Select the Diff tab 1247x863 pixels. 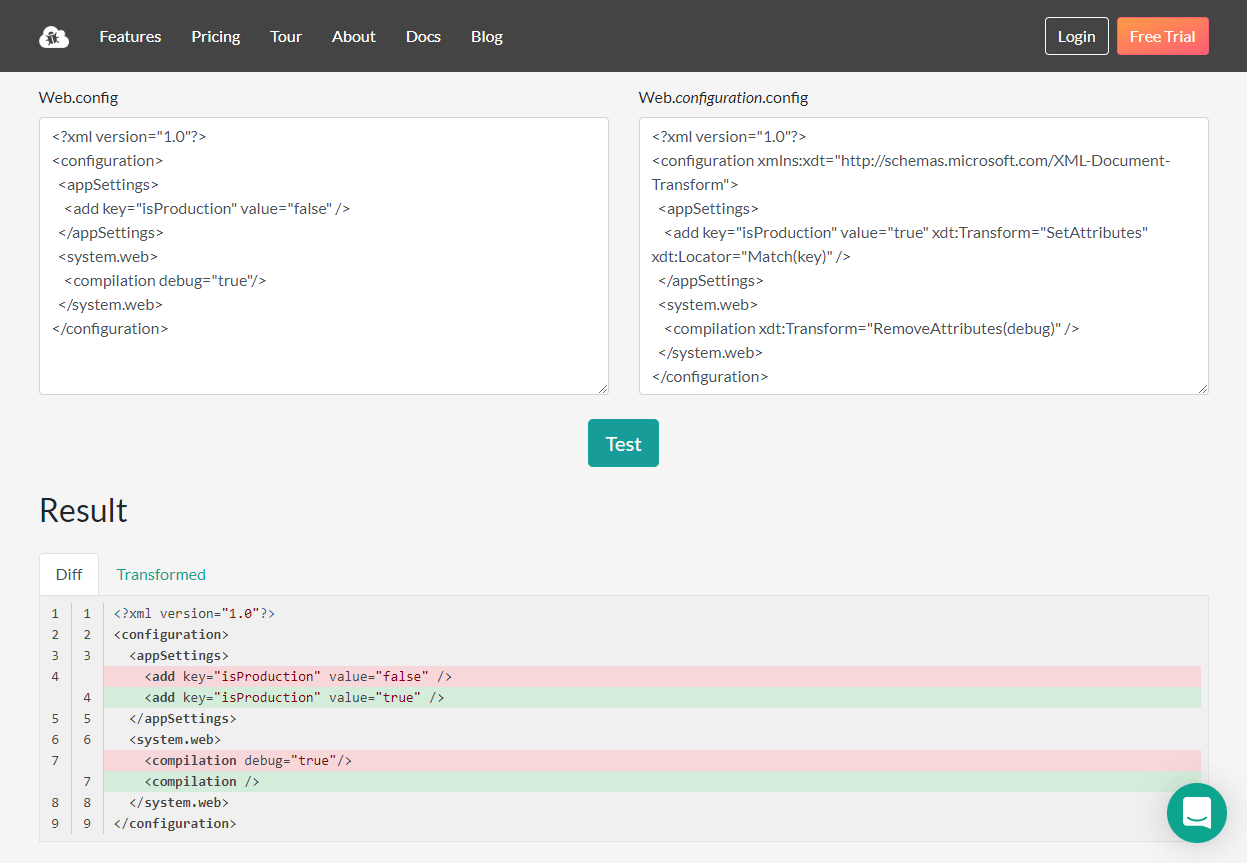(68, 574)
